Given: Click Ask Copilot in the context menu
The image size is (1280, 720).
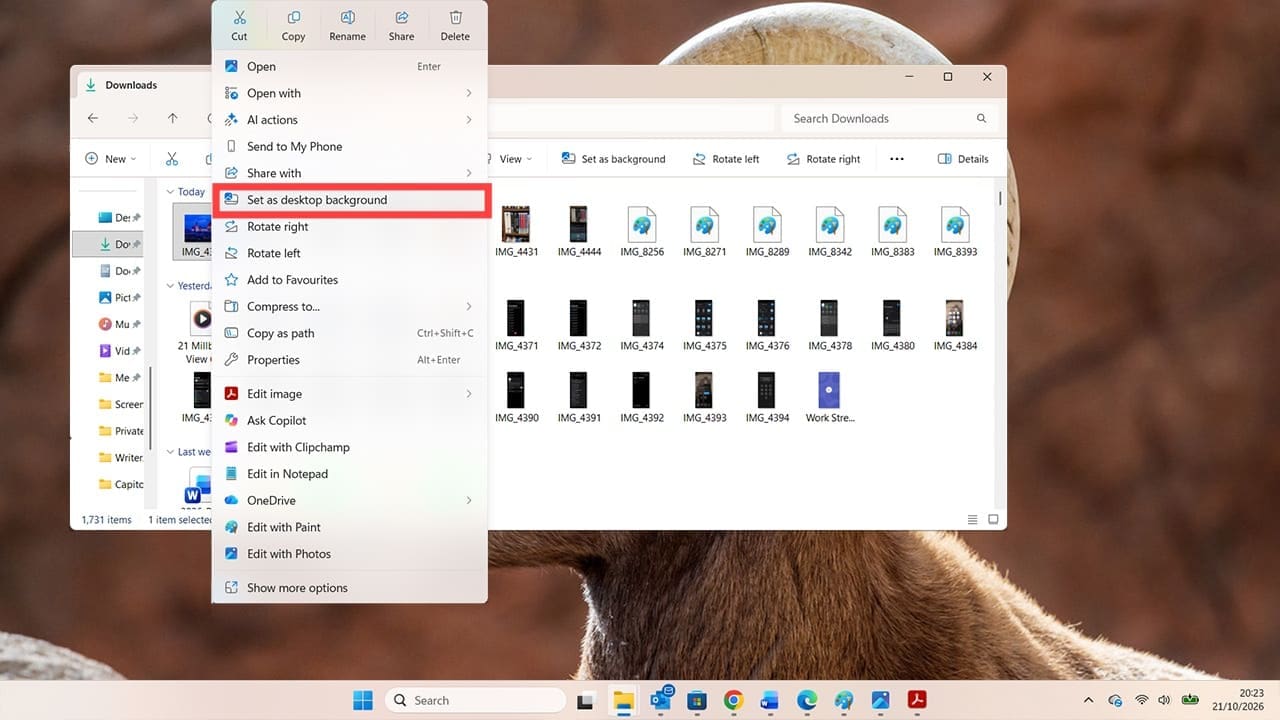Looking at the screenshot, I should (x=349, y=421).
